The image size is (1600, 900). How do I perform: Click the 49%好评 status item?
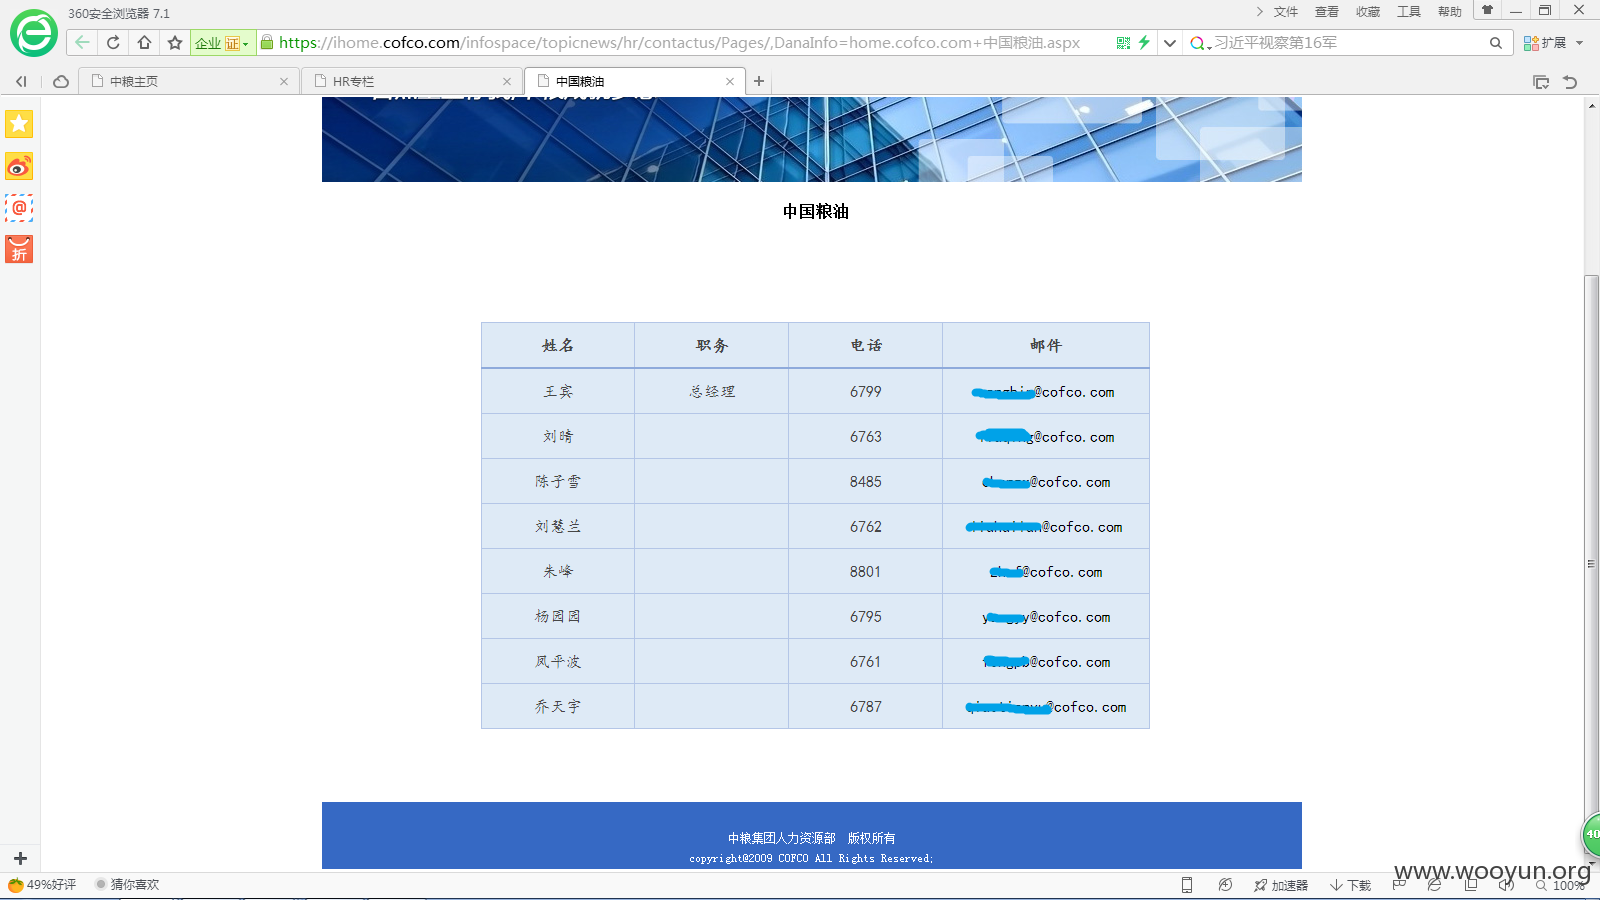pyautogui.click(x=42, y=885)
